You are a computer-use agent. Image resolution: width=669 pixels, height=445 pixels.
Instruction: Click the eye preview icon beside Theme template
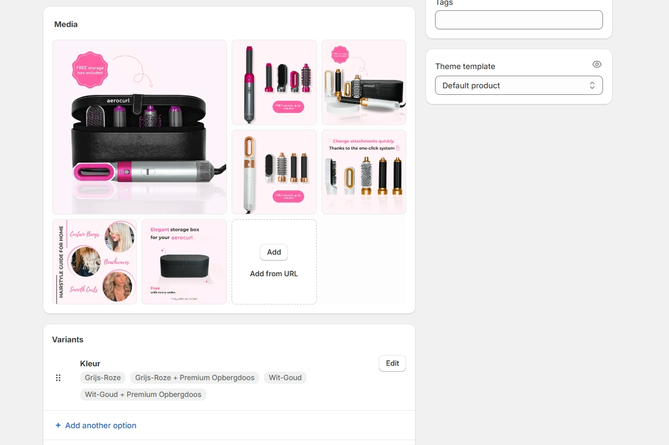click(596, 64)
